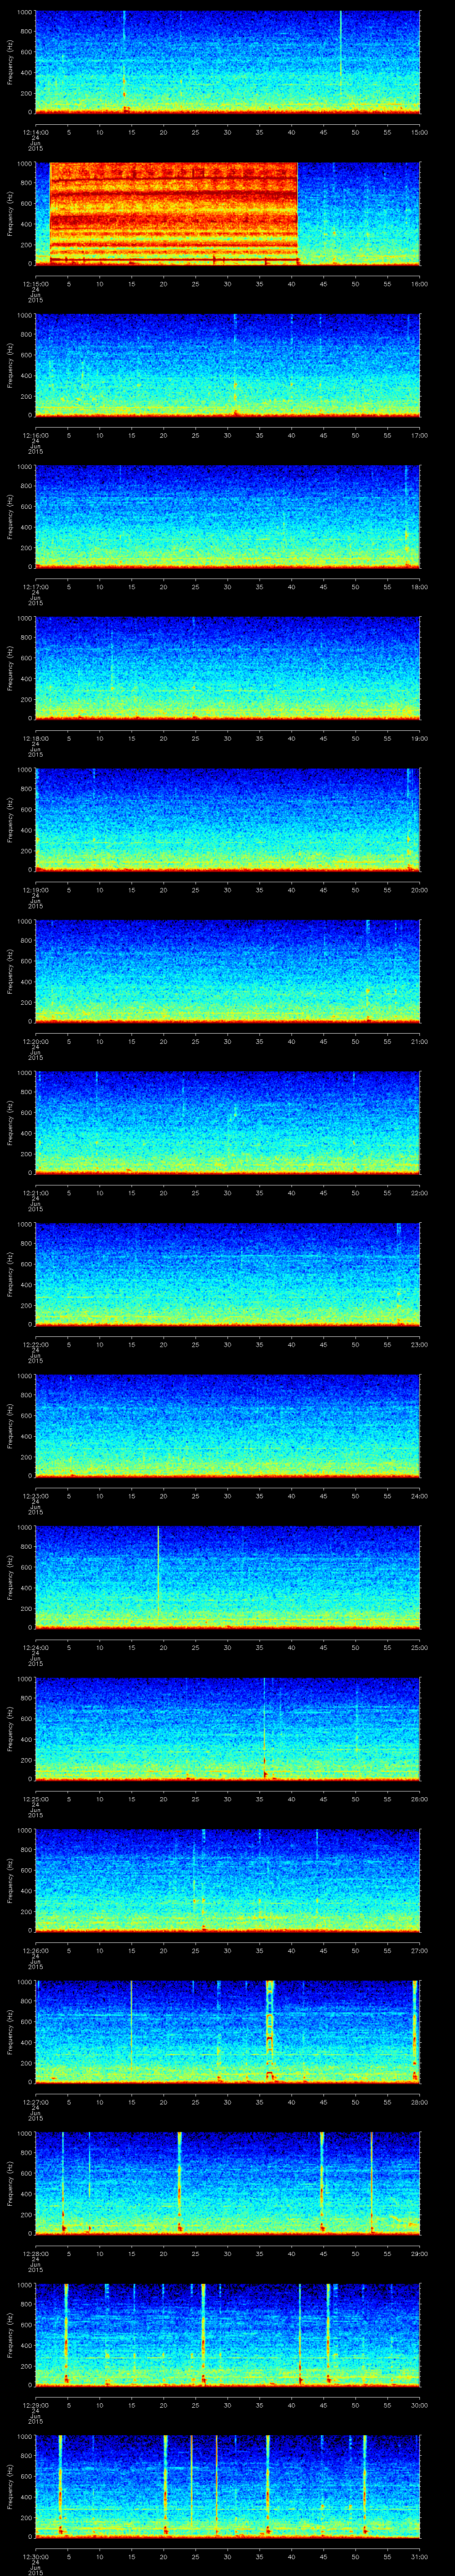The width and height of the screenshot is (455, 2576).
Task: Open the spectrogram panel starting at 12:26:00
Action: [x=228, y=1880]
